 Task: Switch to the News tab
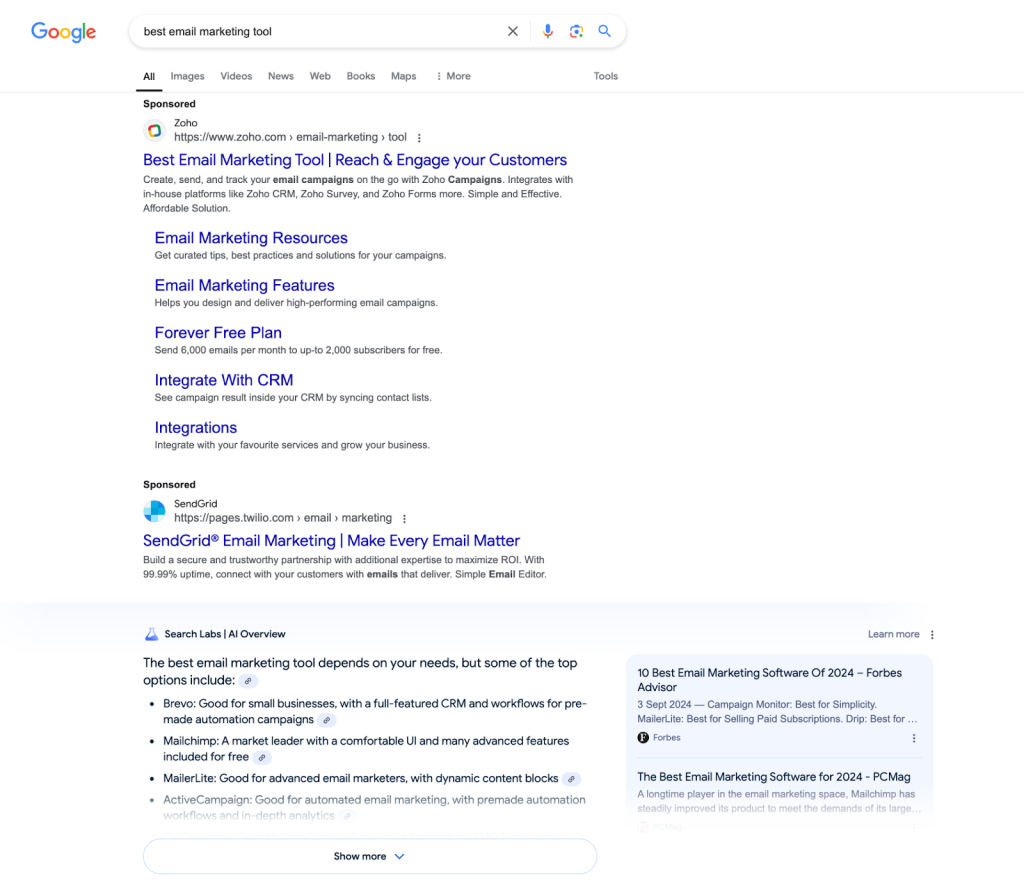pos(280,76)
